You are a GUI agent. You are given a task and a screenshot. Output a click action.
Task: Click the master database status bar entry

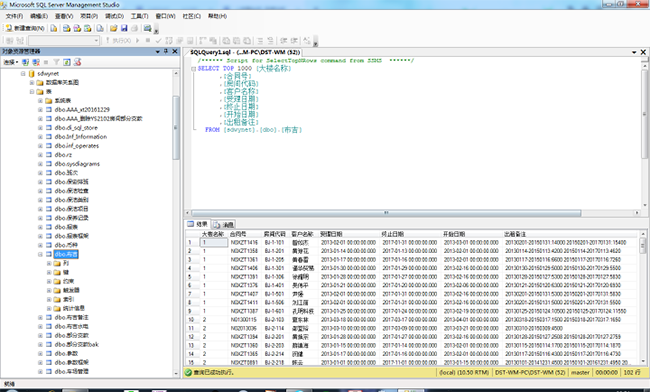[580, 373]
